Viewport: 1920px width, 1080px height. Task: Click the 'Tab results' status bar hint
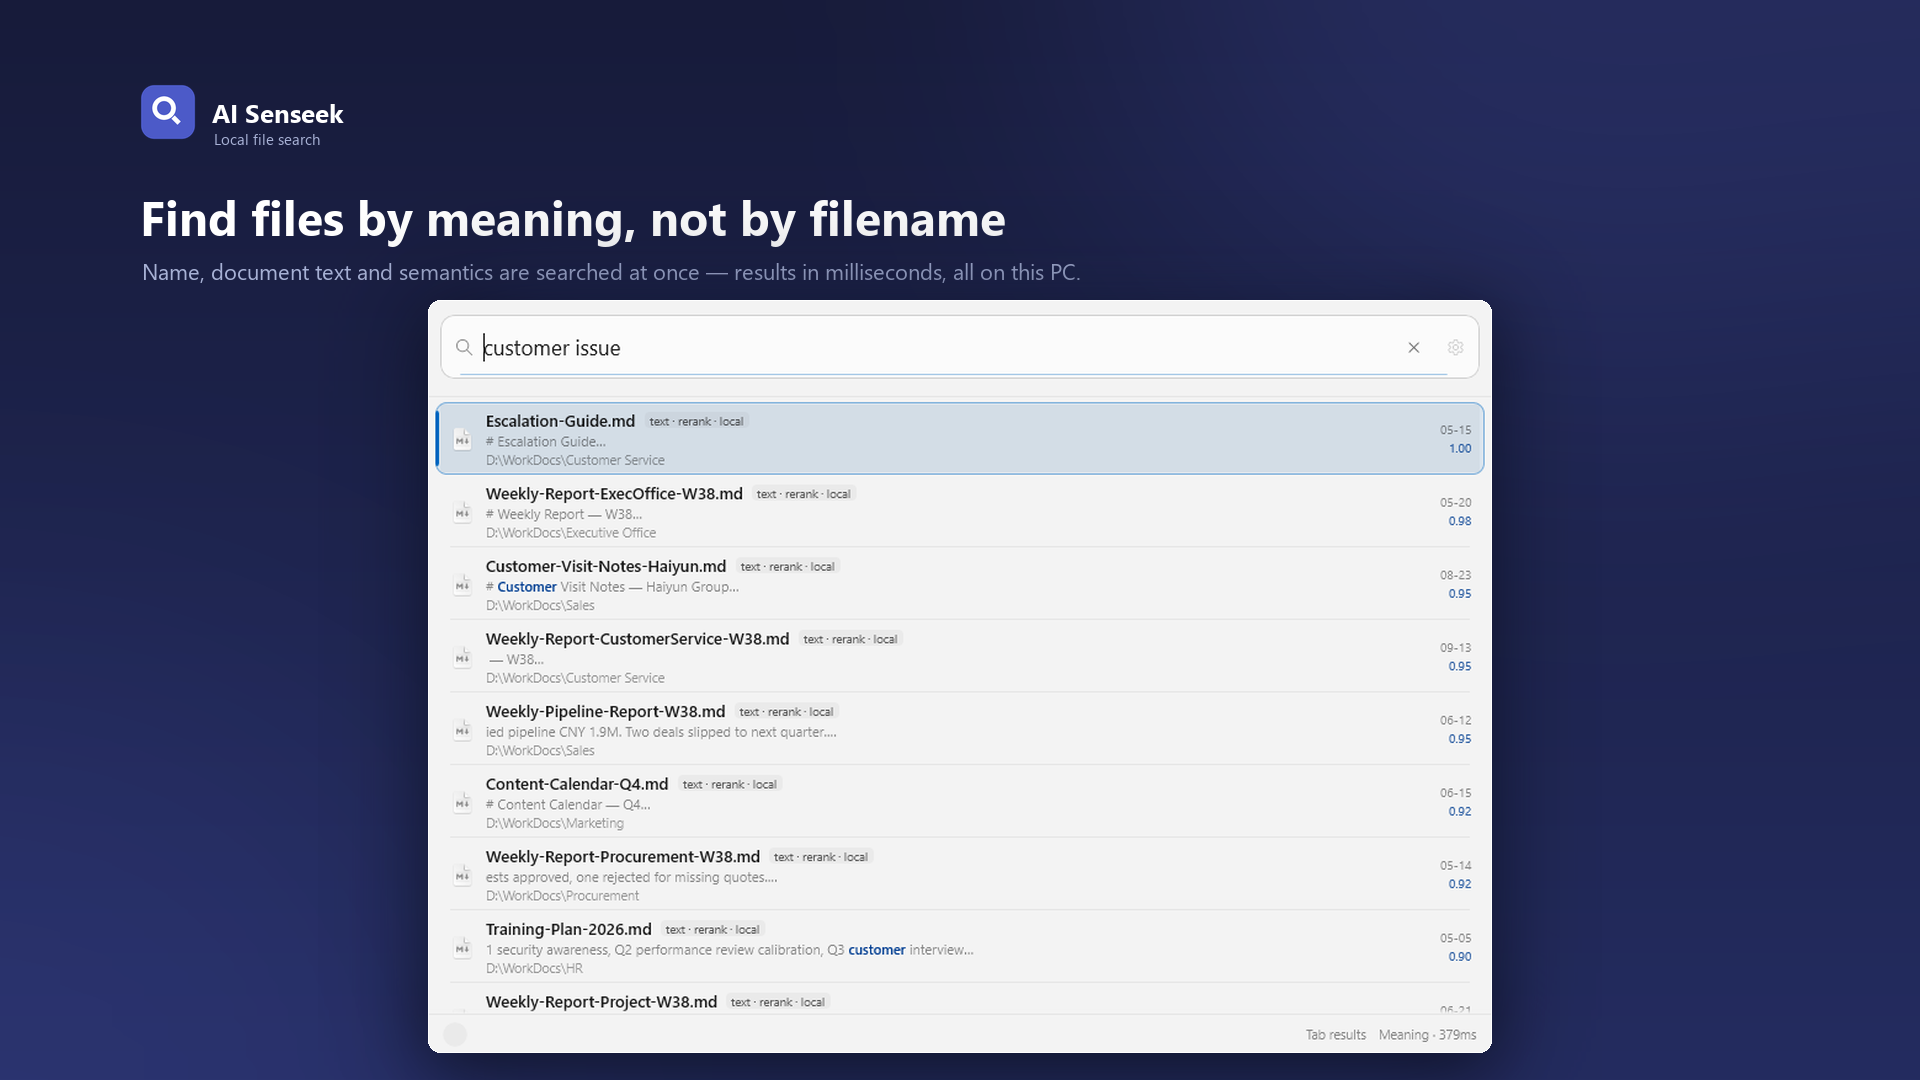pyautogui.click(x=1336, y=1035)
